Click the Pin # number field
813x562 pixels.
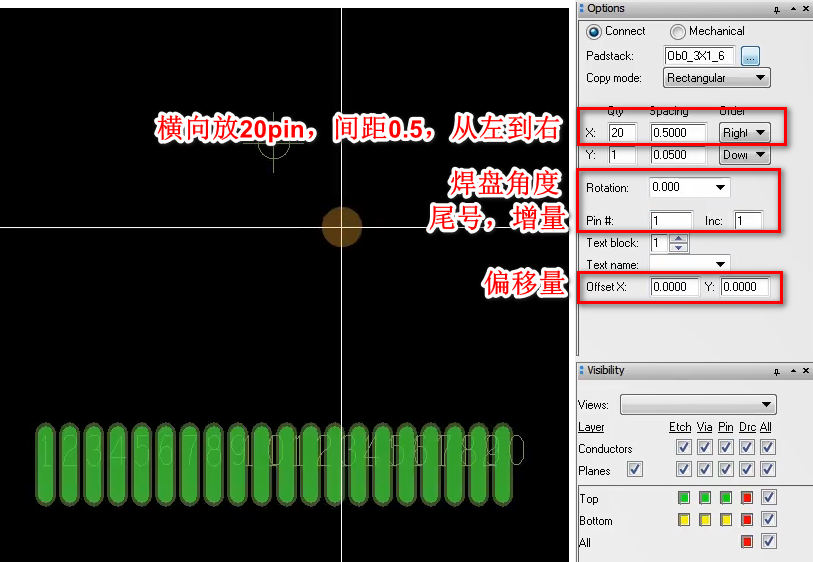(x=670, y=220)
